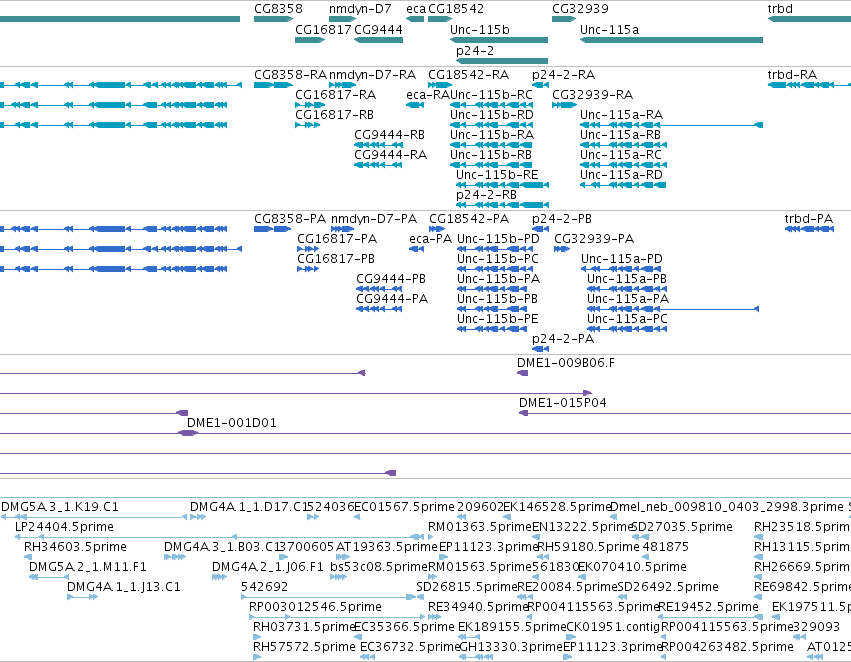Open the eca-PA coding sequence
851x662 pixels.
(x=416, y=249)
